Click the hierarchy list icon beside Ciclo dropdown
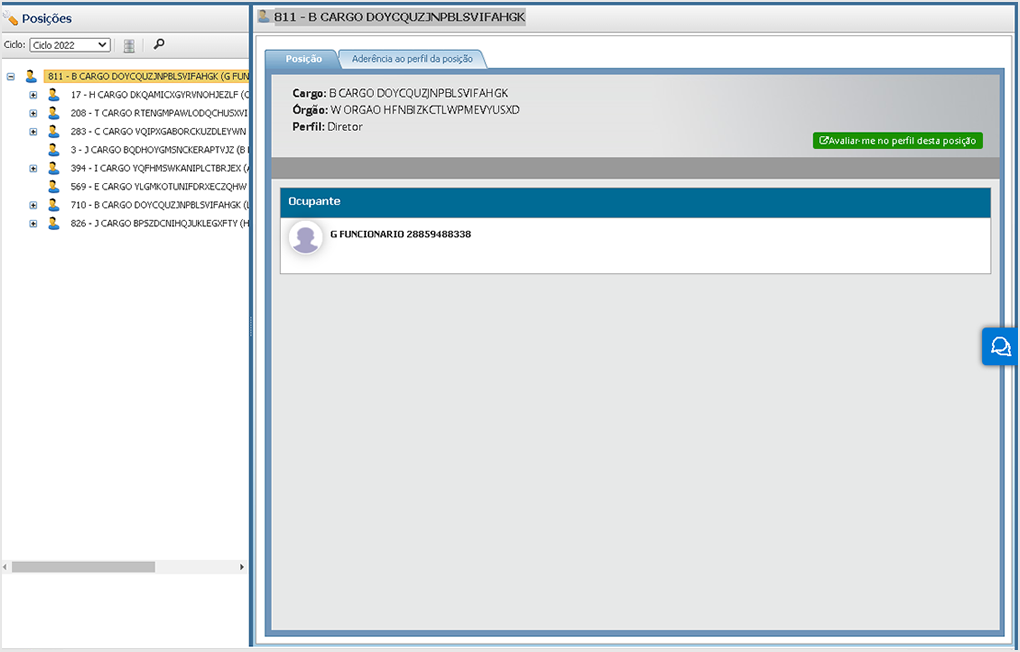 point(128,45)
